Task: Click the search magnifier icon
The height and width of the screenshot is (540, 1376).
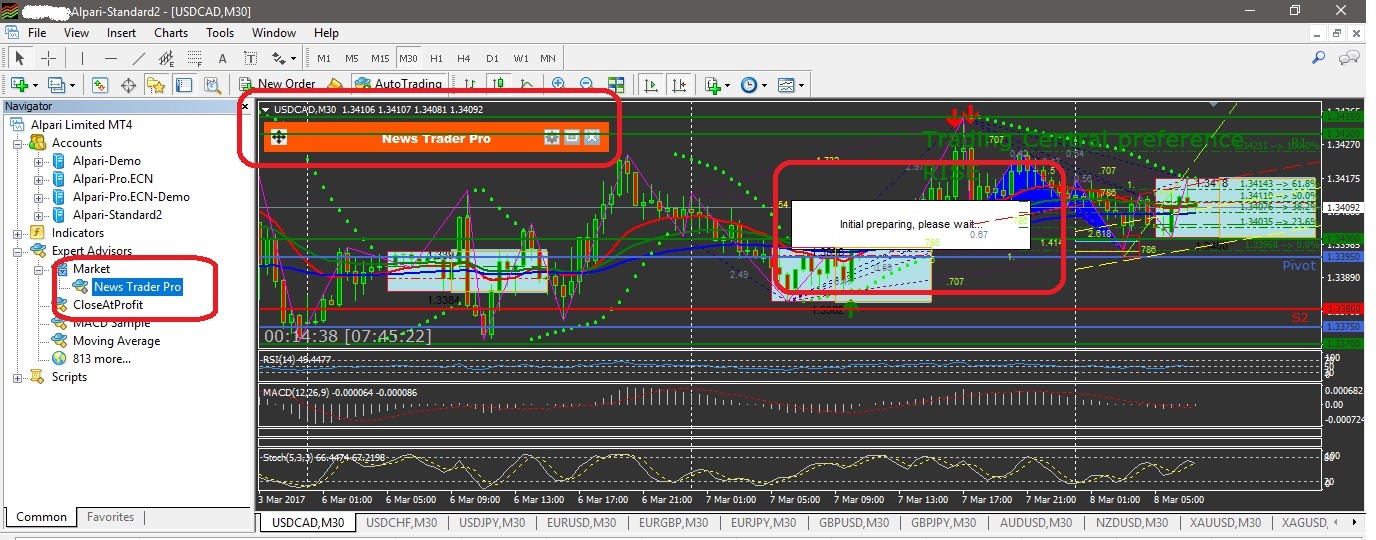Action: tap(1320, 58)
